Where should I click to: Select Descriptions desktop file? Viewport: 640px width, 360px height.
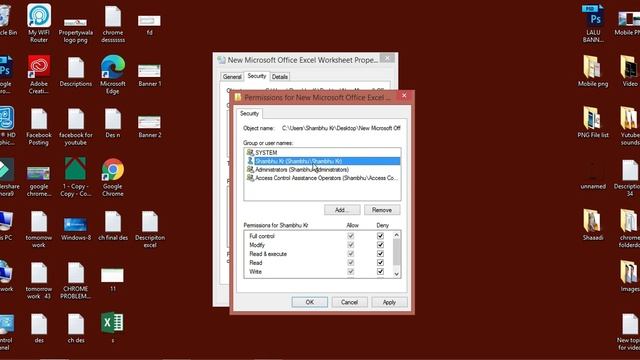[x=76, y=72]
